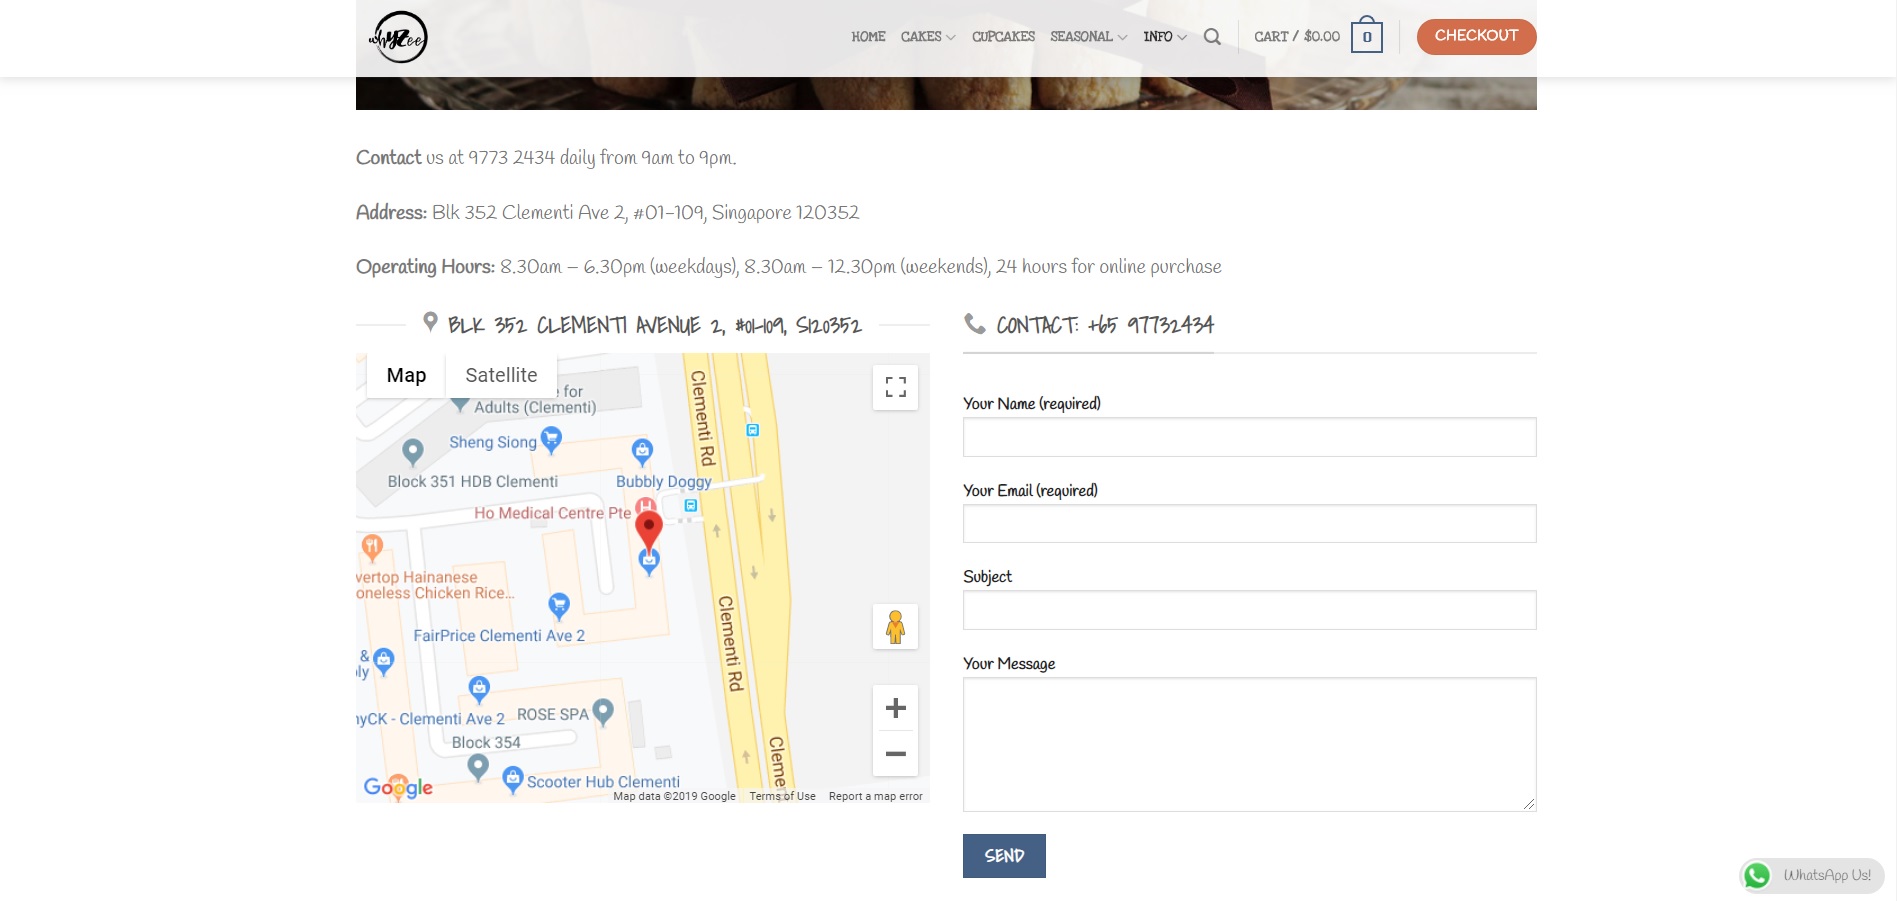
Task: Open the Cupcakes menu item
Action: click(x=1003, y=37)
